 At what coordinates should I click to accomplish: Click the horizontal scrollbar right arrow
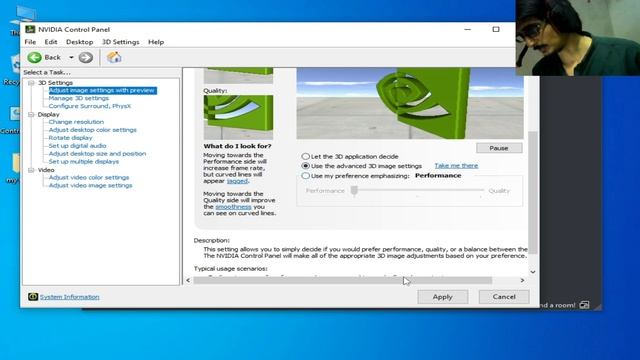(x=522, y=280)
